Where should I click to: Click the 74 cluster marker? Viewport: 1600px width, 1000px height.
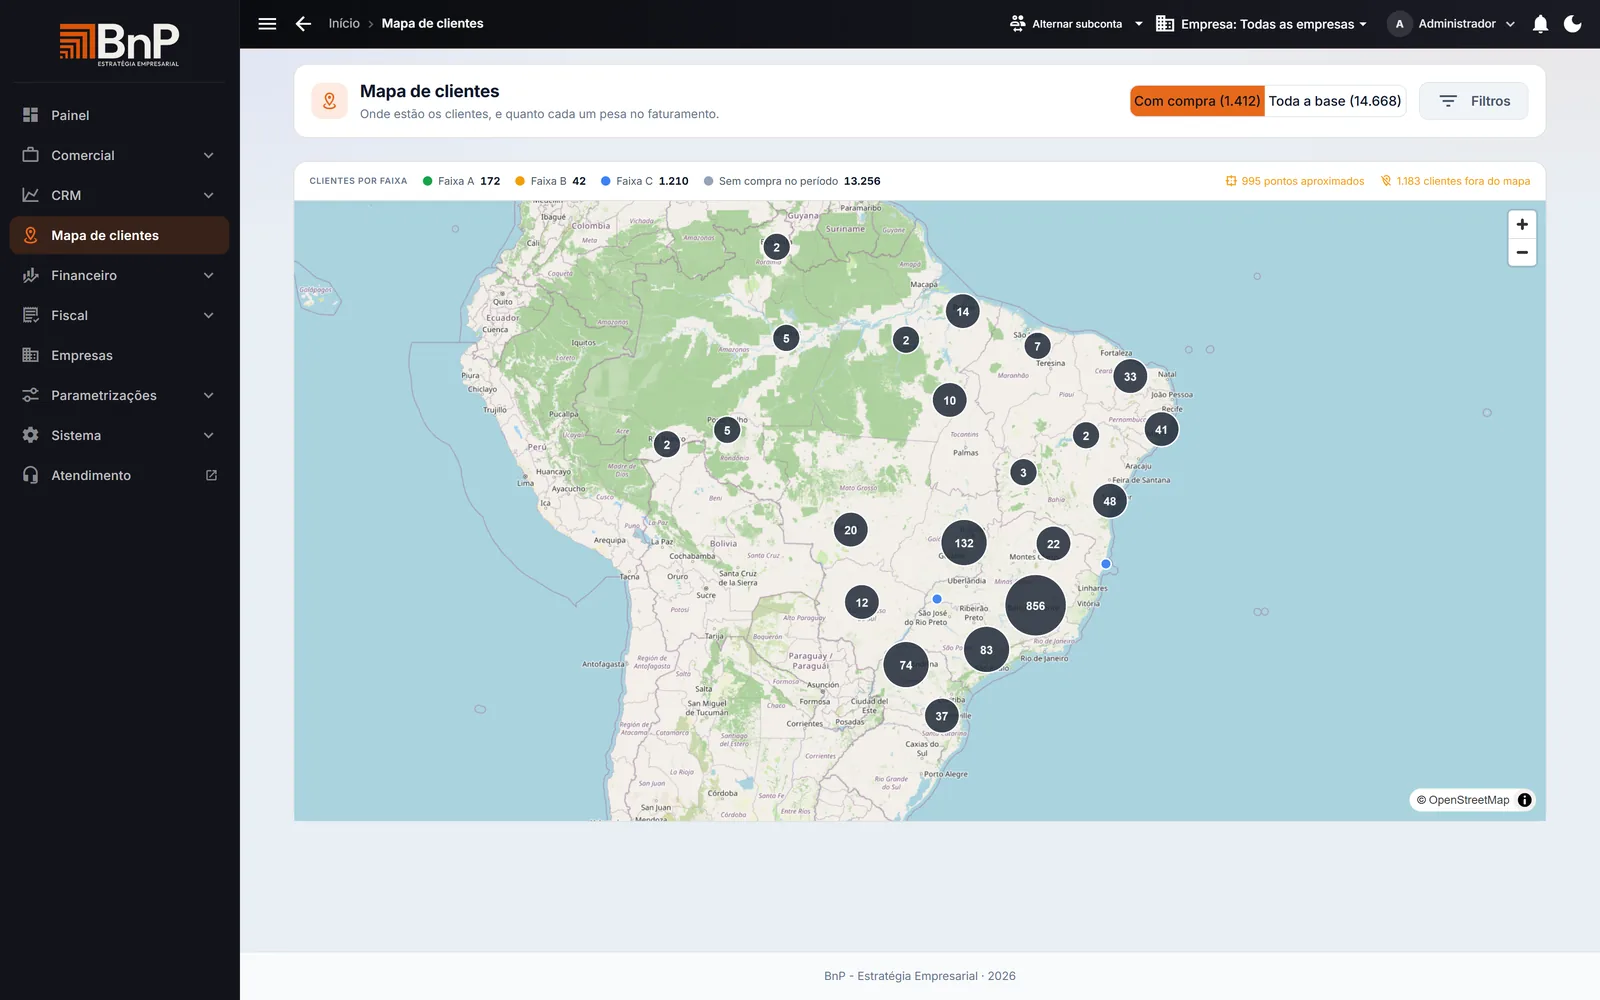[x=906, y=665]
